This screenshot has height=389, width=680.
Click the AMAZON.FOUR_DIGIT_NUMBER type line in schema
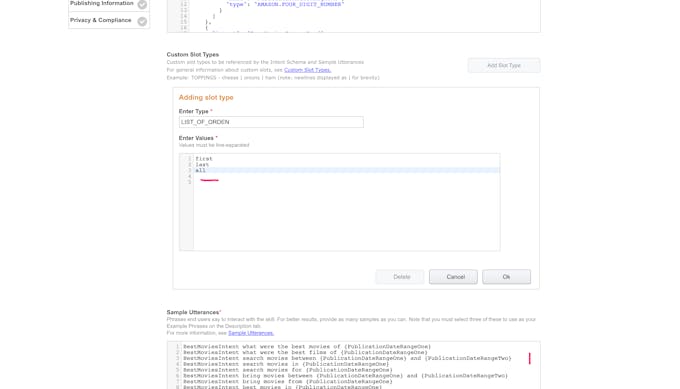click(285, 4)
